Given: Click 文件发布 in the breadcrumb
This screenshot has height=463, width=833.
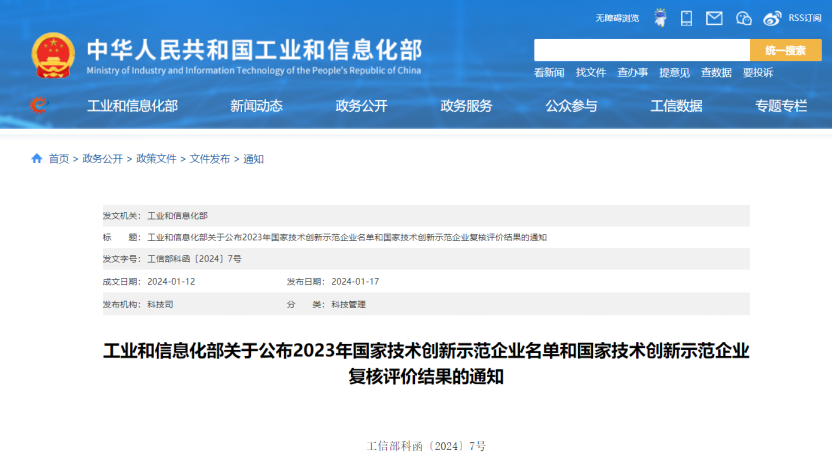Looking at the screenshot, I should pyautogui.click(x=210, y=159).
